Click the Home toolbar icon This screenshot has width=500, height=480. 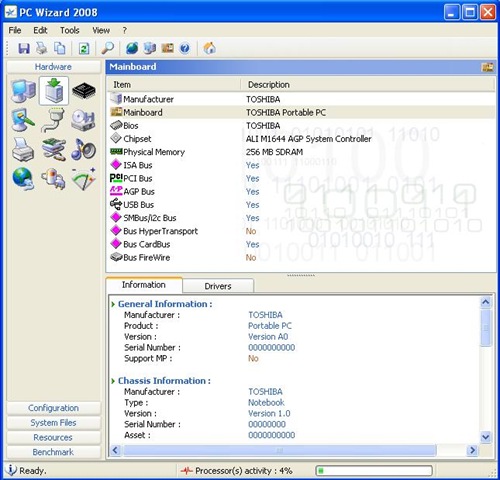coord(210,49)
